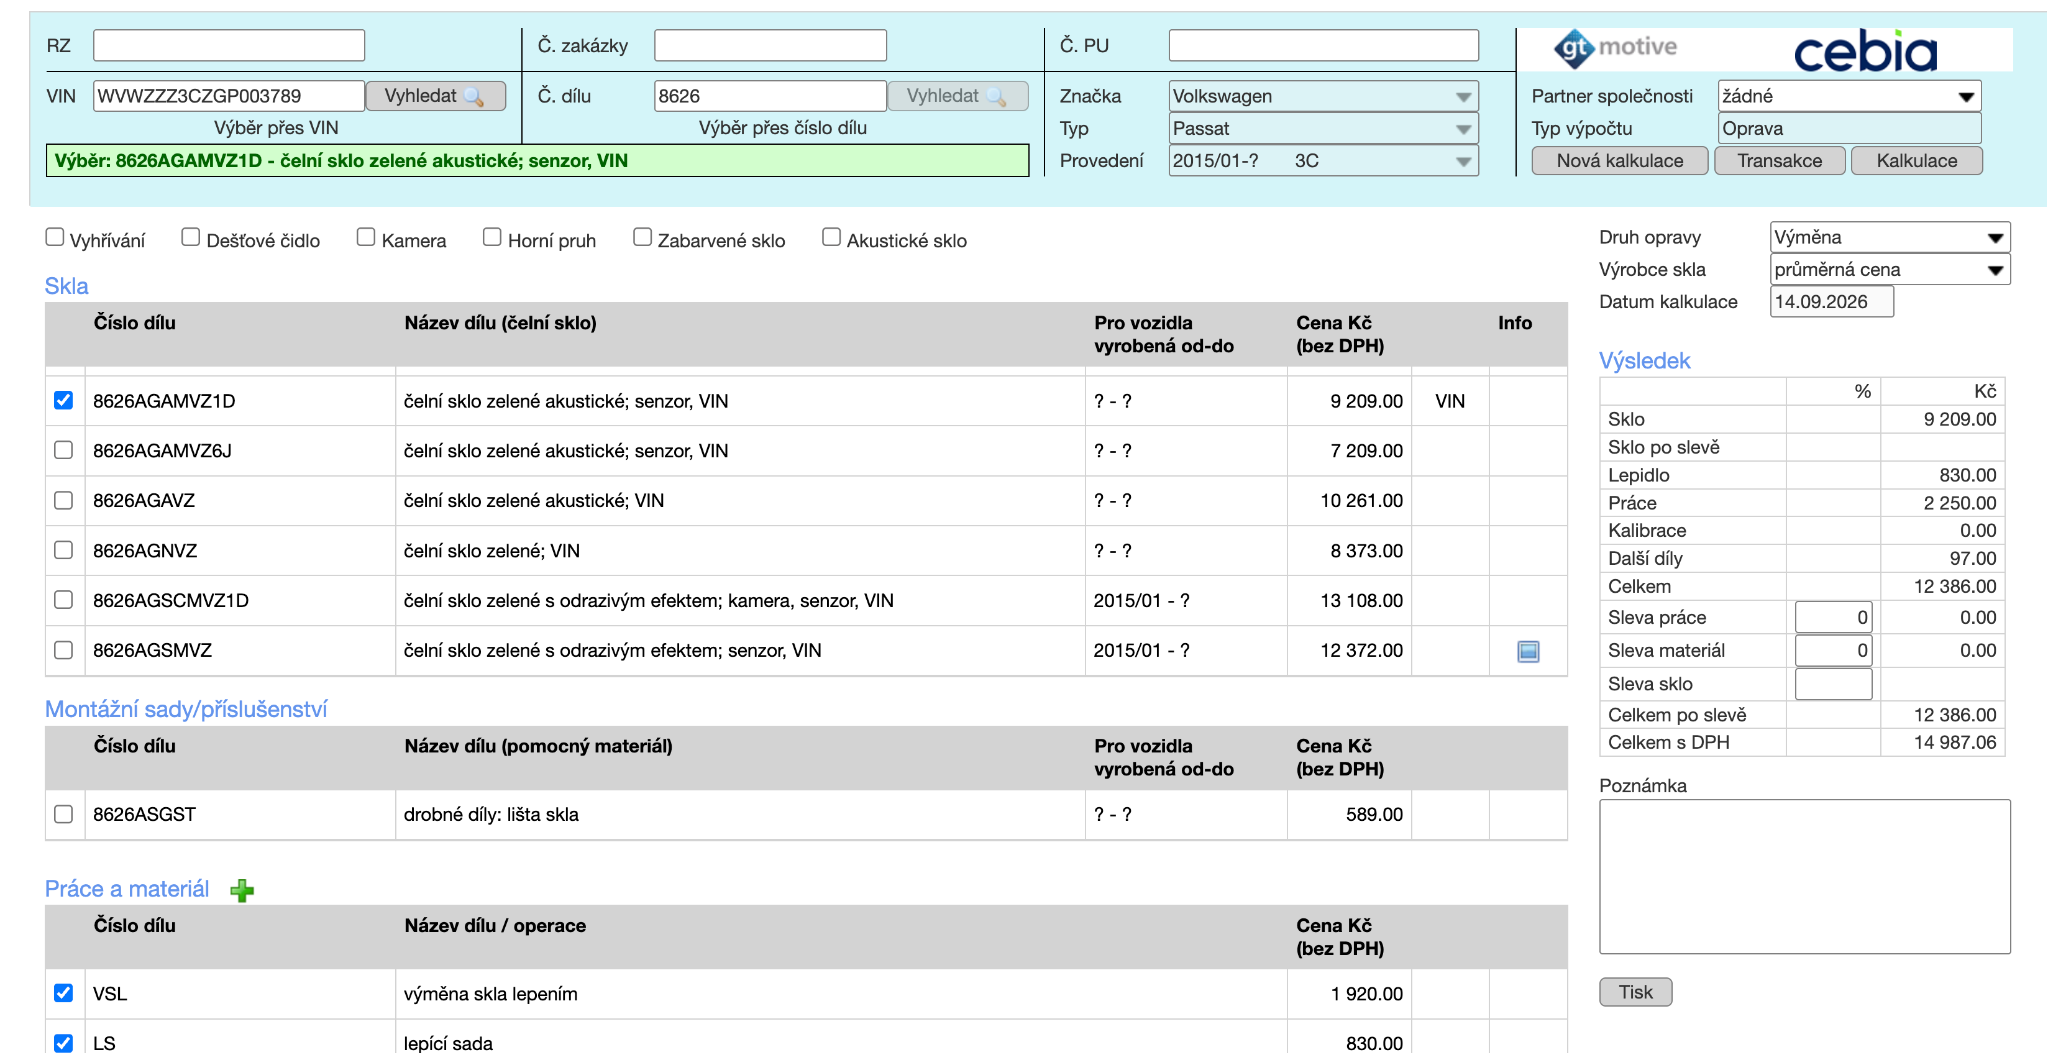2047x1053 pixels.
Task: Click the green plus icon beside Práce a materiál
Action: click(242, 890)
